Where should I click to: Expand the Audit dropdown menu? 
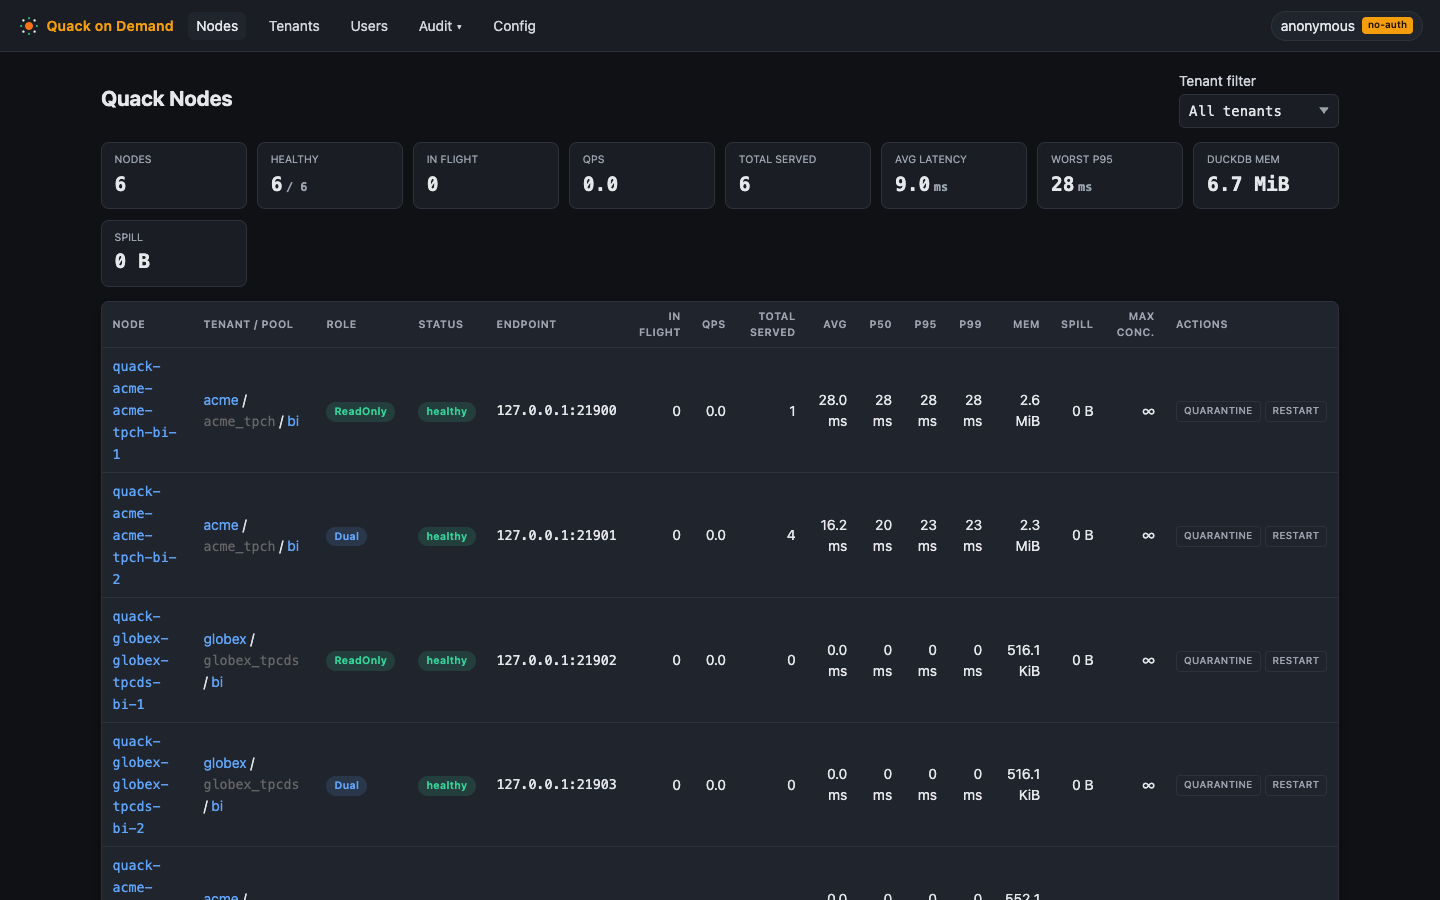(440, 26)
